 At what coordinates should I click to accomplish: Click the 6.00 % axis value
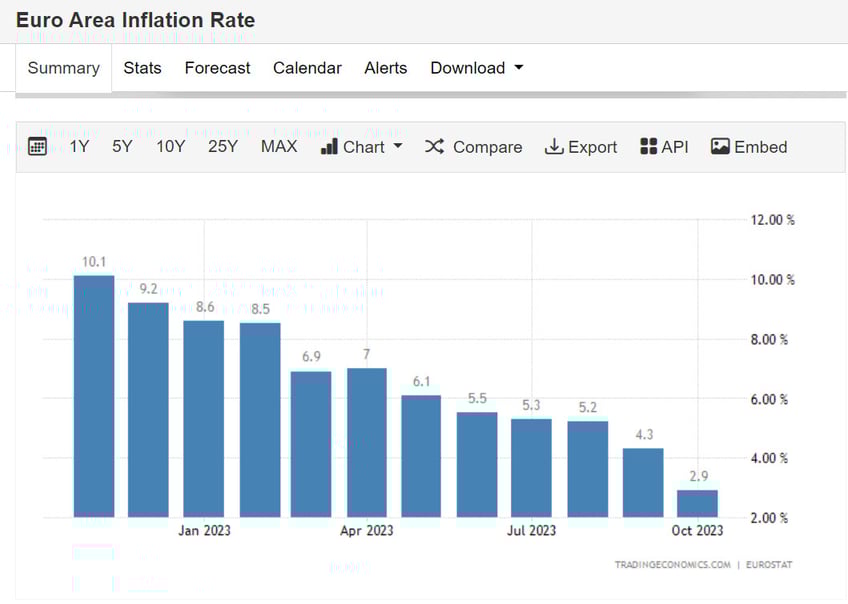tap(769, 400)
